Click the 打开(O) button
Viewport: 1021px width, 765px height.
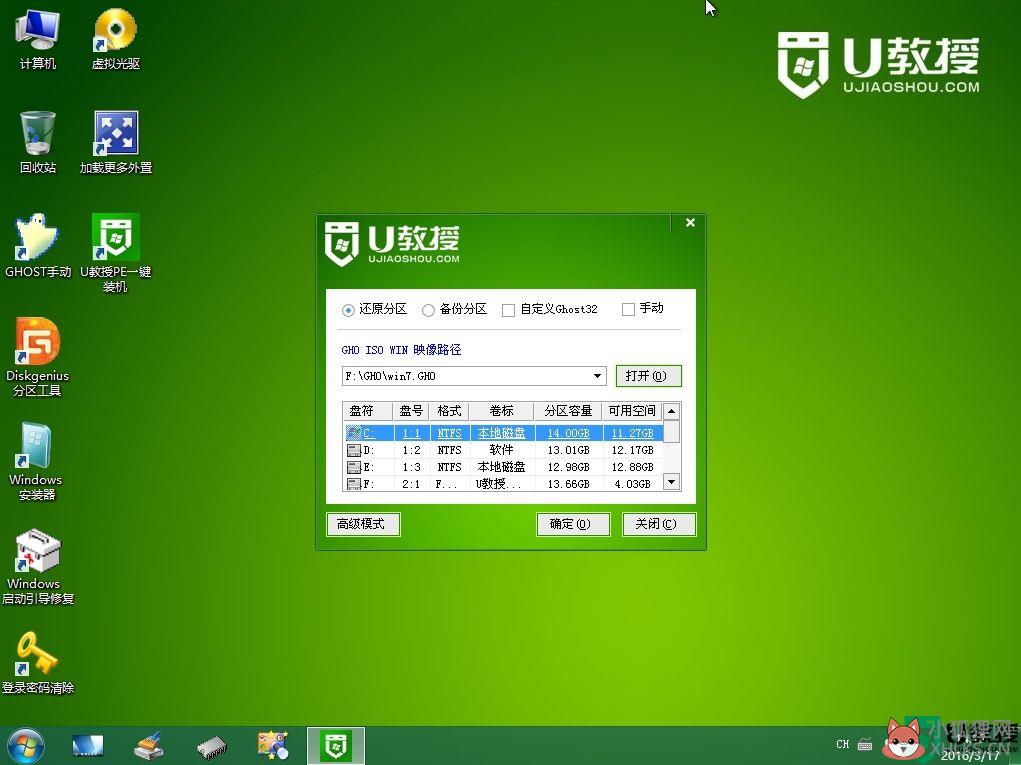tap(649, 376)
